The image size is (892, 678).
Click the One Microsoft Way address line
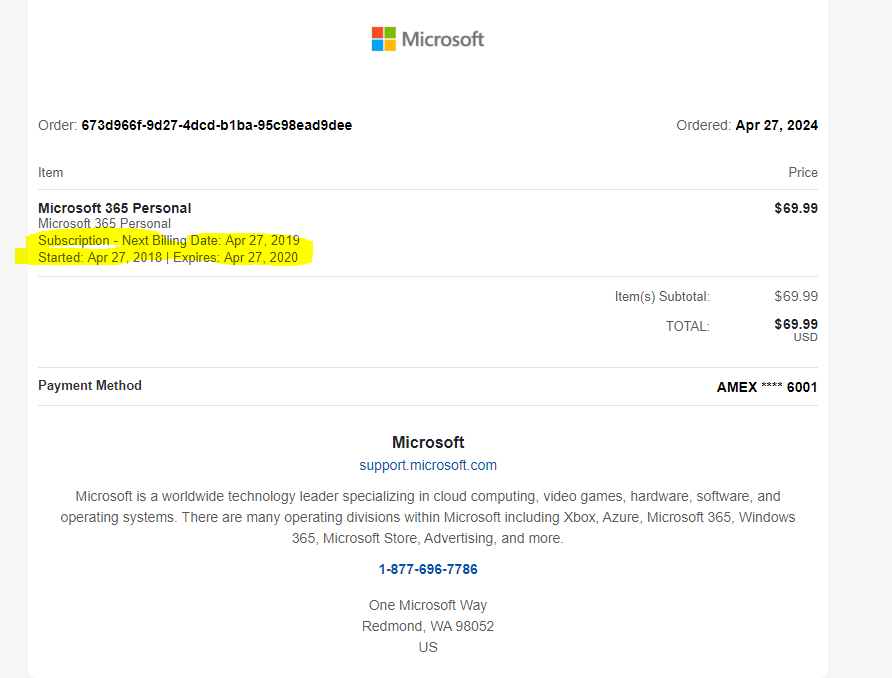click(x=428, y=605)
